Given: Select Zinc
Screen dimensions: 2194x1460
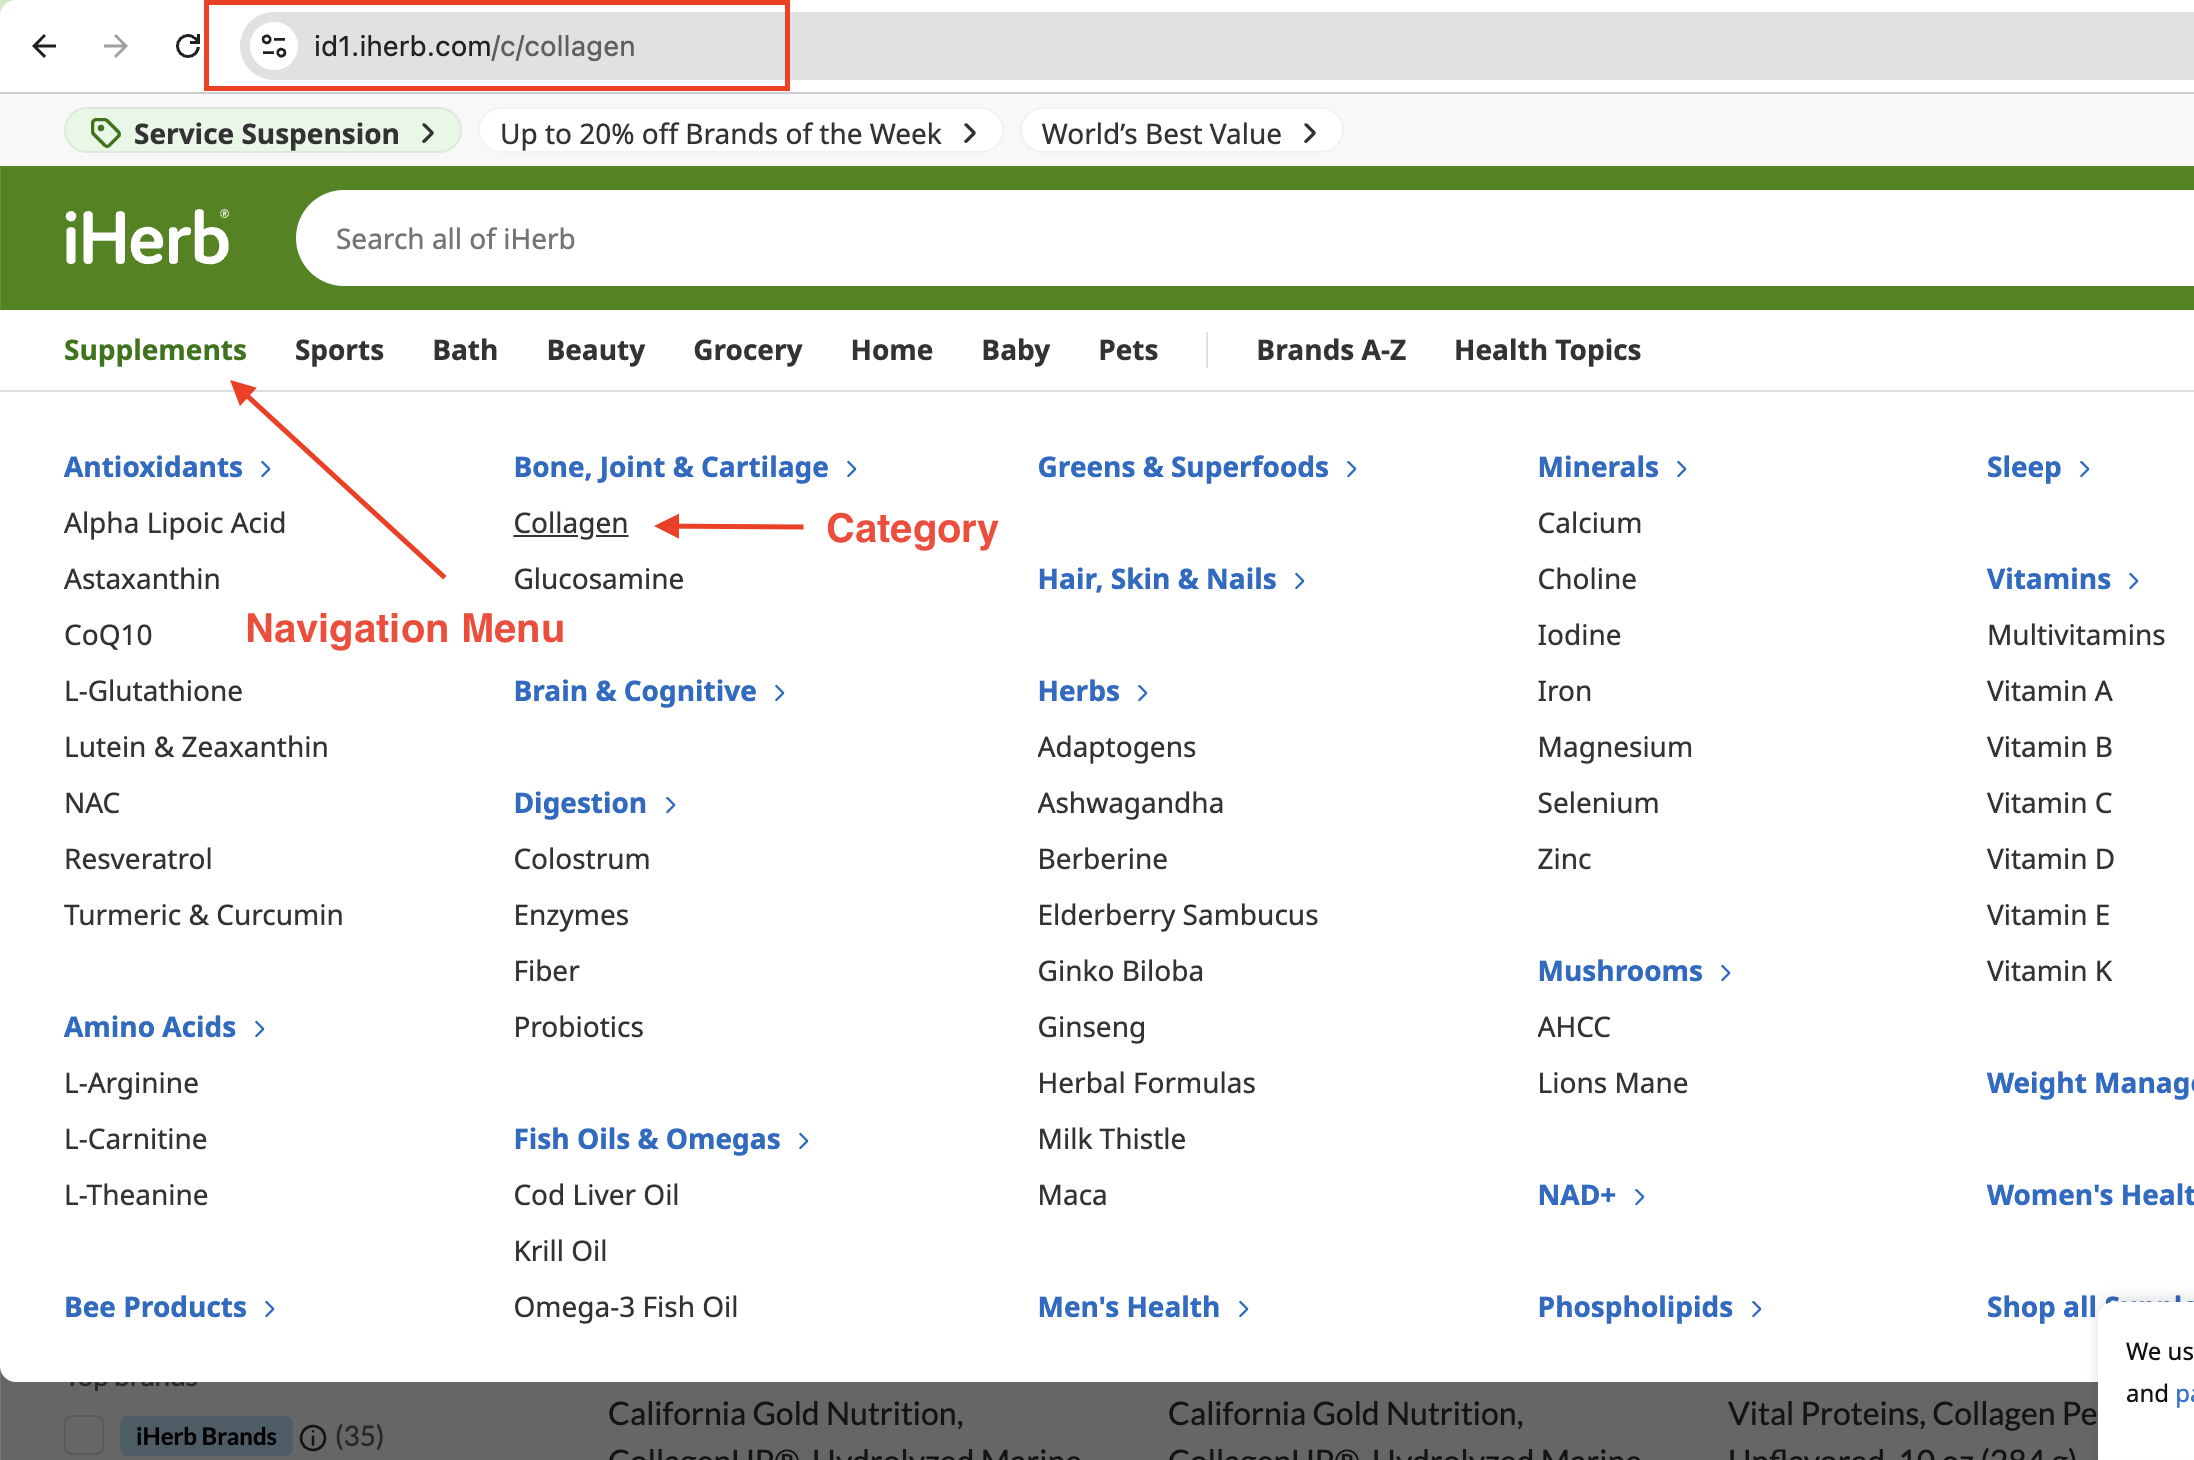Looking at the screenshot, I should (x=1565, y=859).
